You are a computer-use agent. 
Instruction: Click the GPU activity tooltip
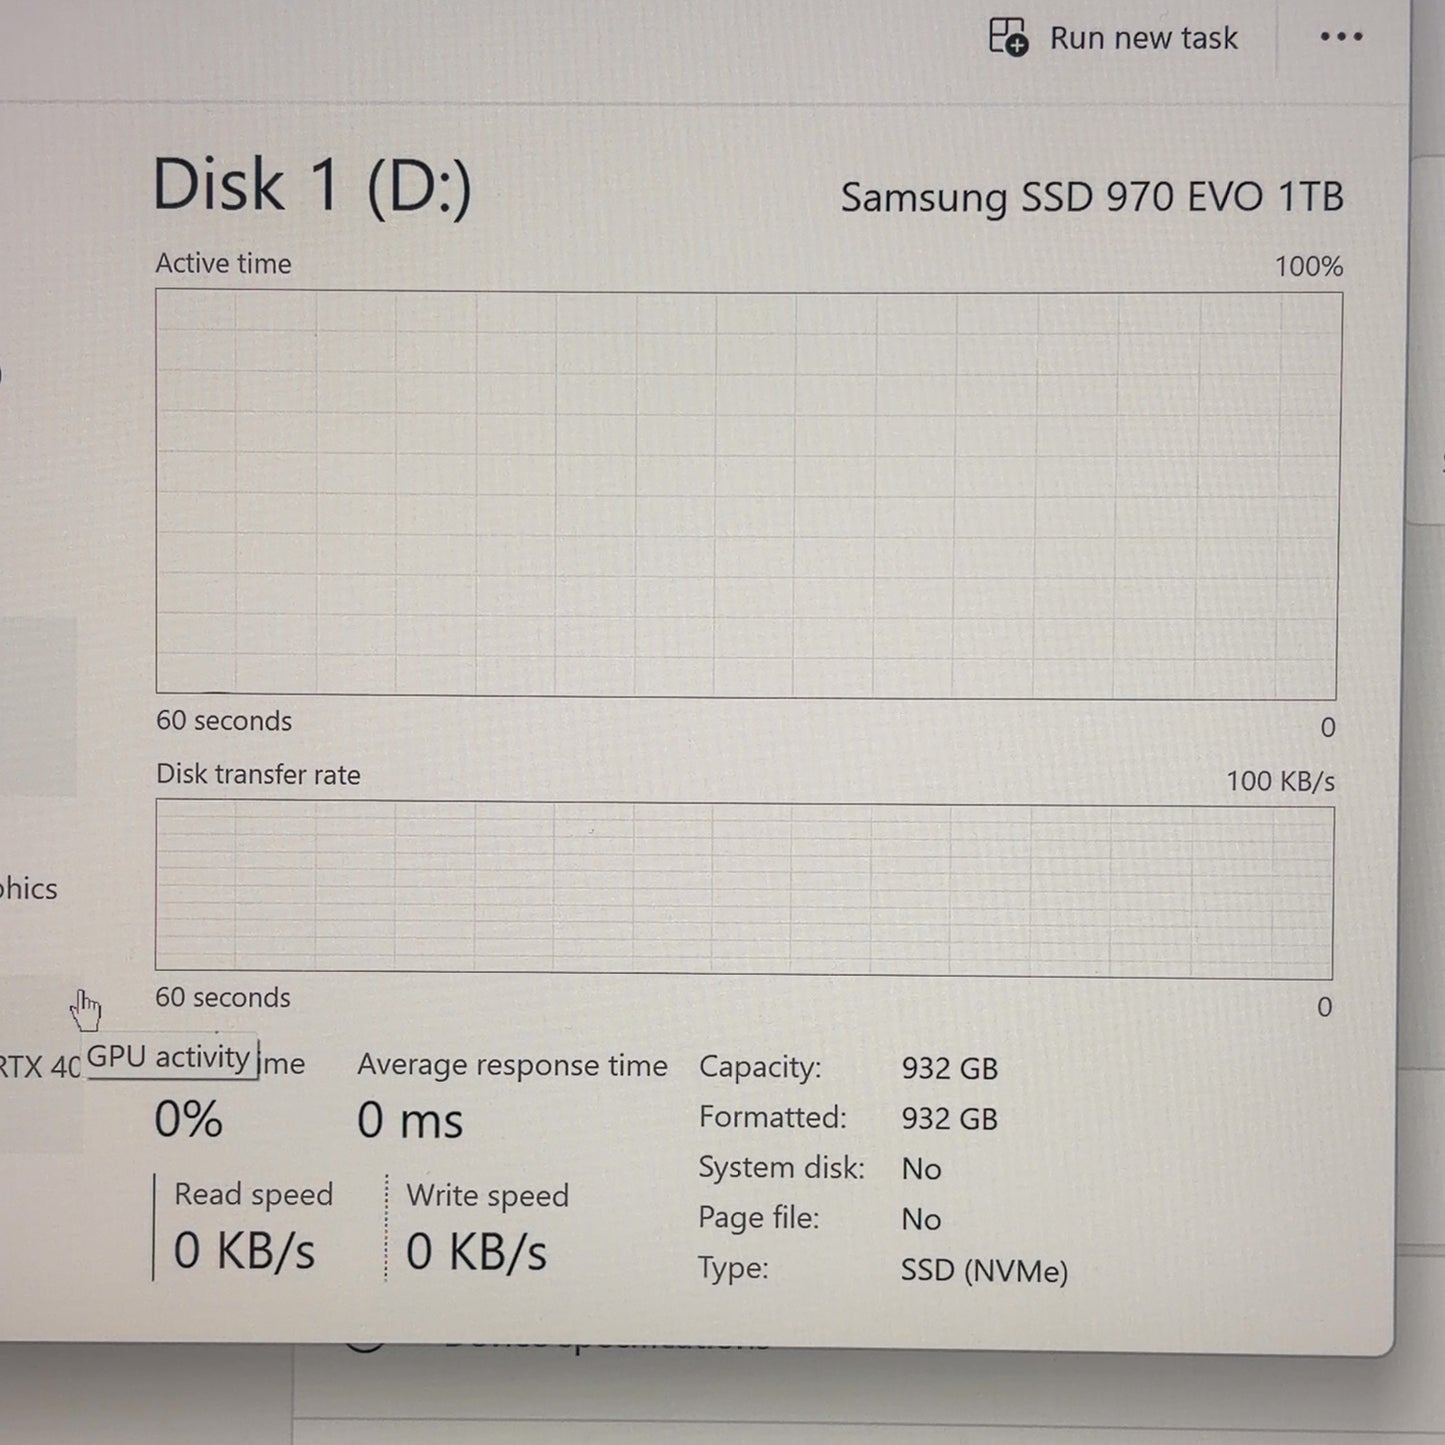pos(170,1057)
